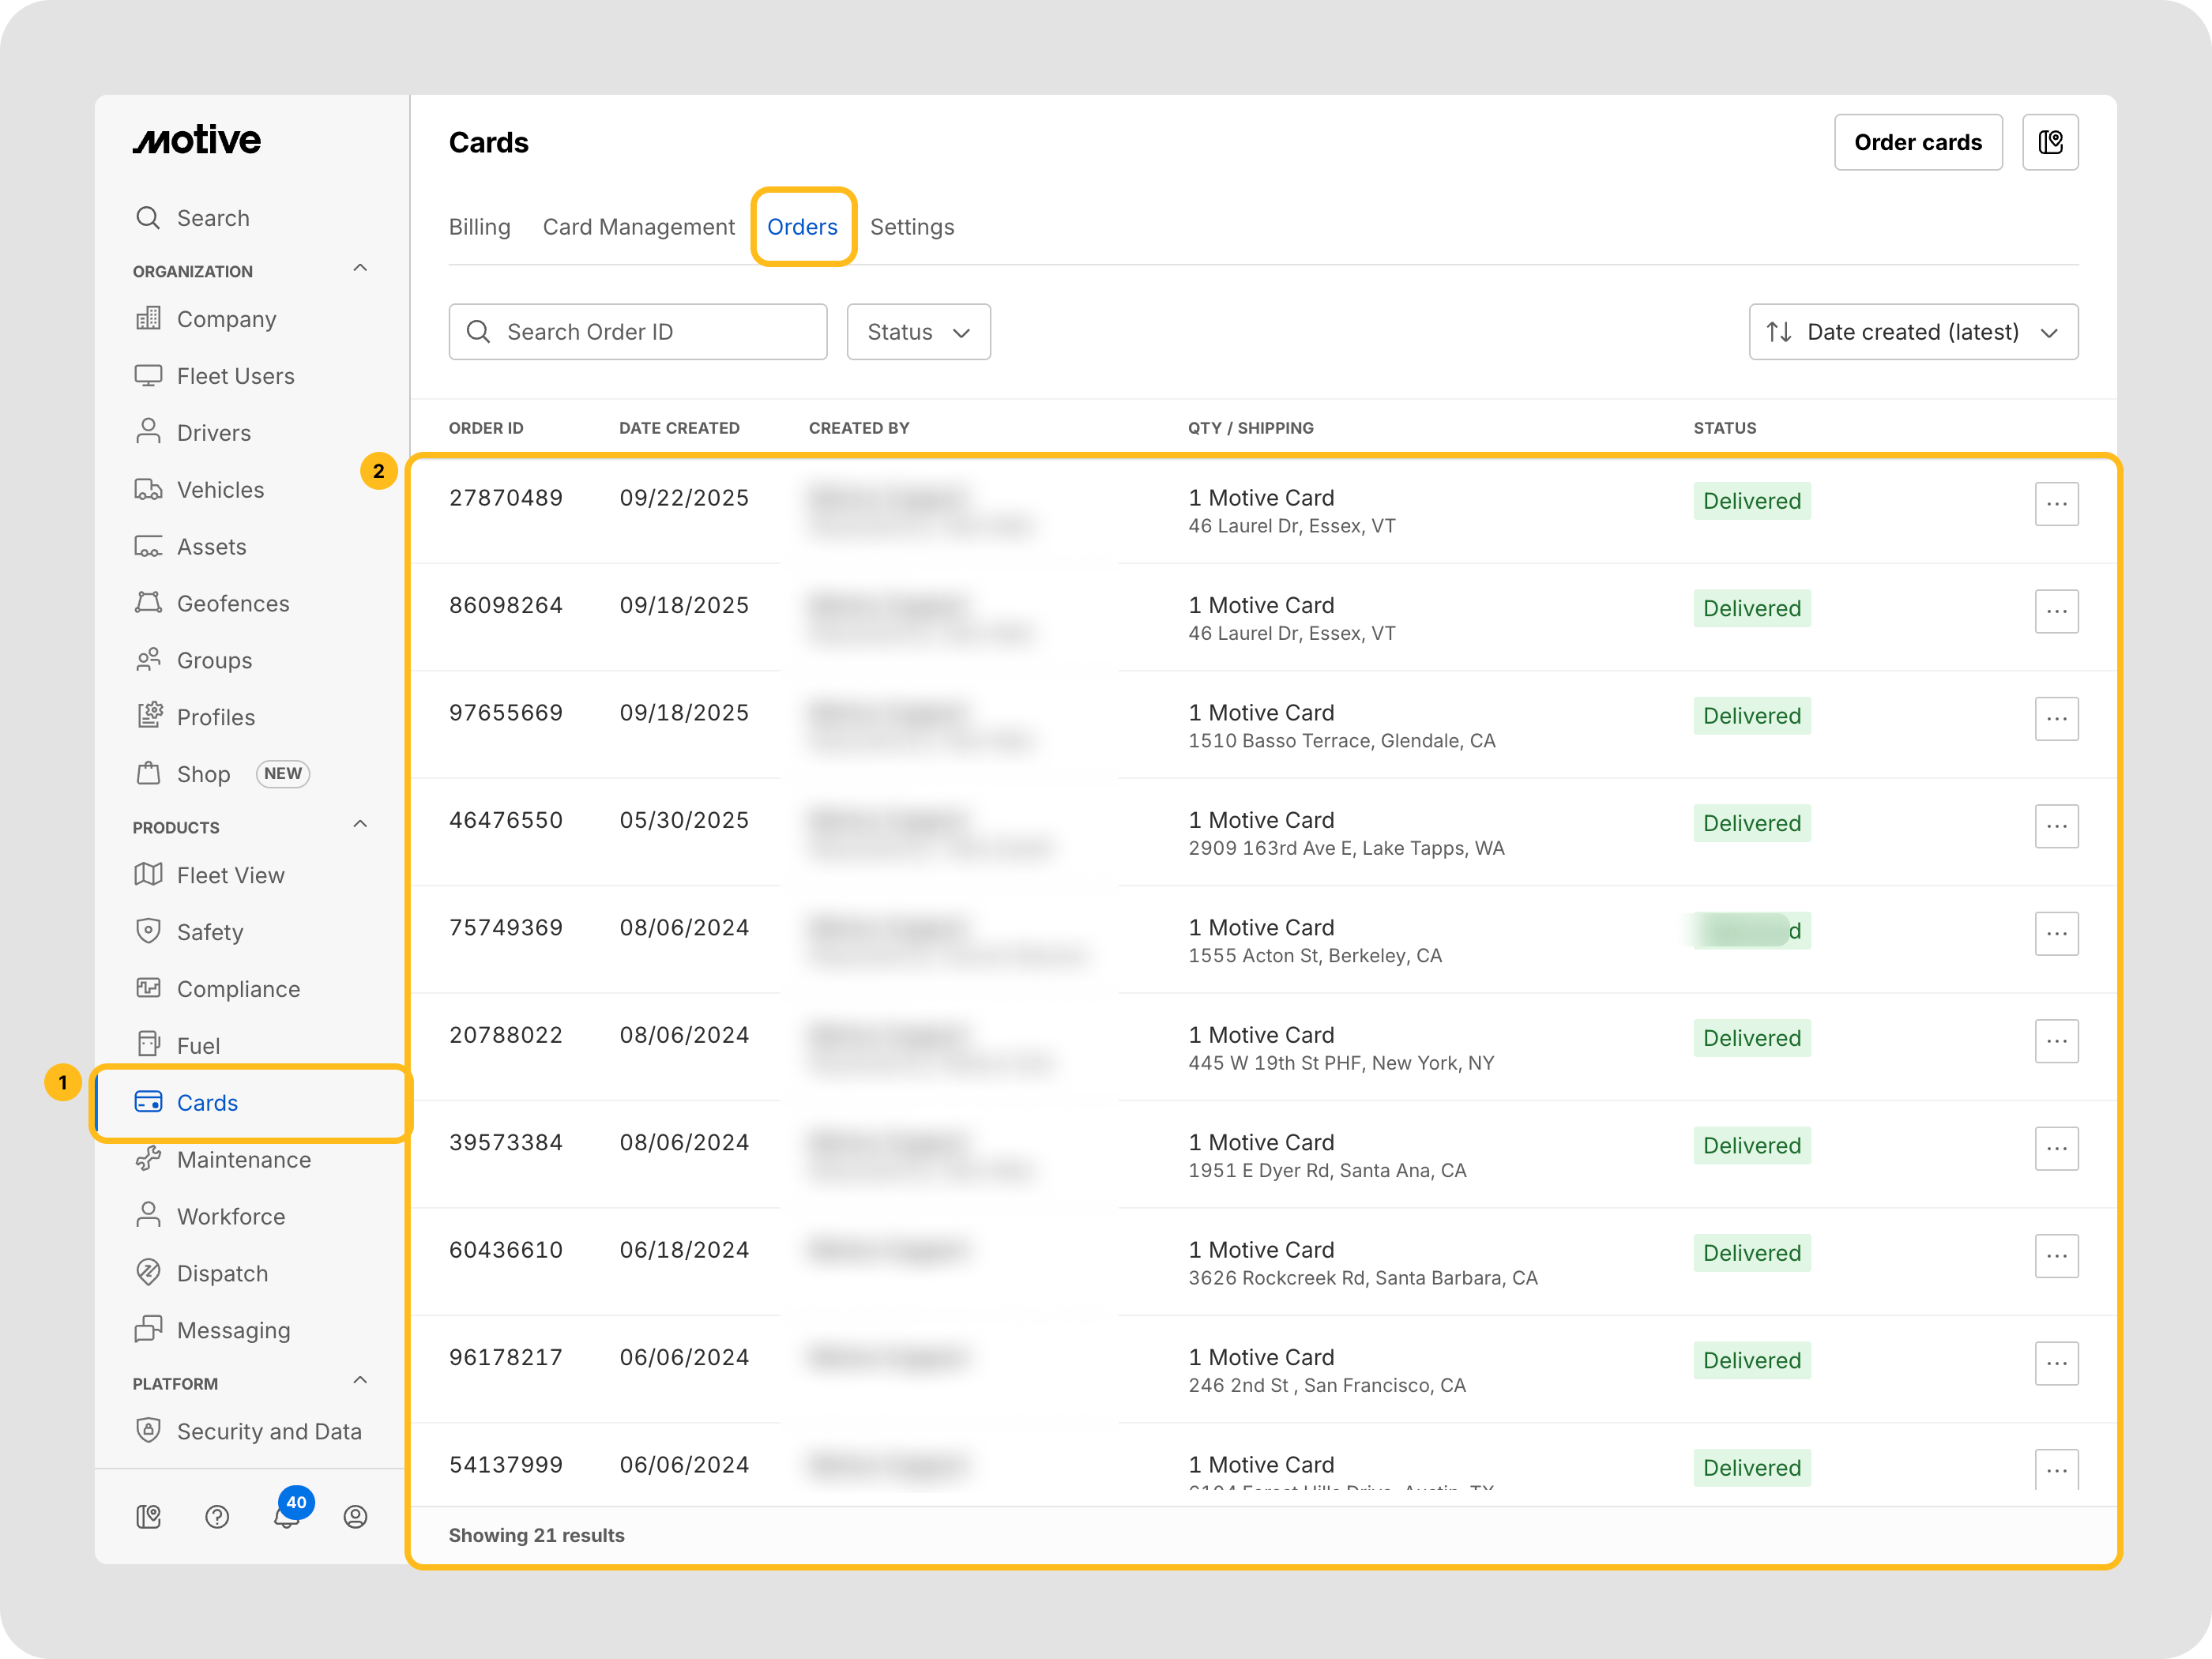Click the help question mark icon

217,1517
